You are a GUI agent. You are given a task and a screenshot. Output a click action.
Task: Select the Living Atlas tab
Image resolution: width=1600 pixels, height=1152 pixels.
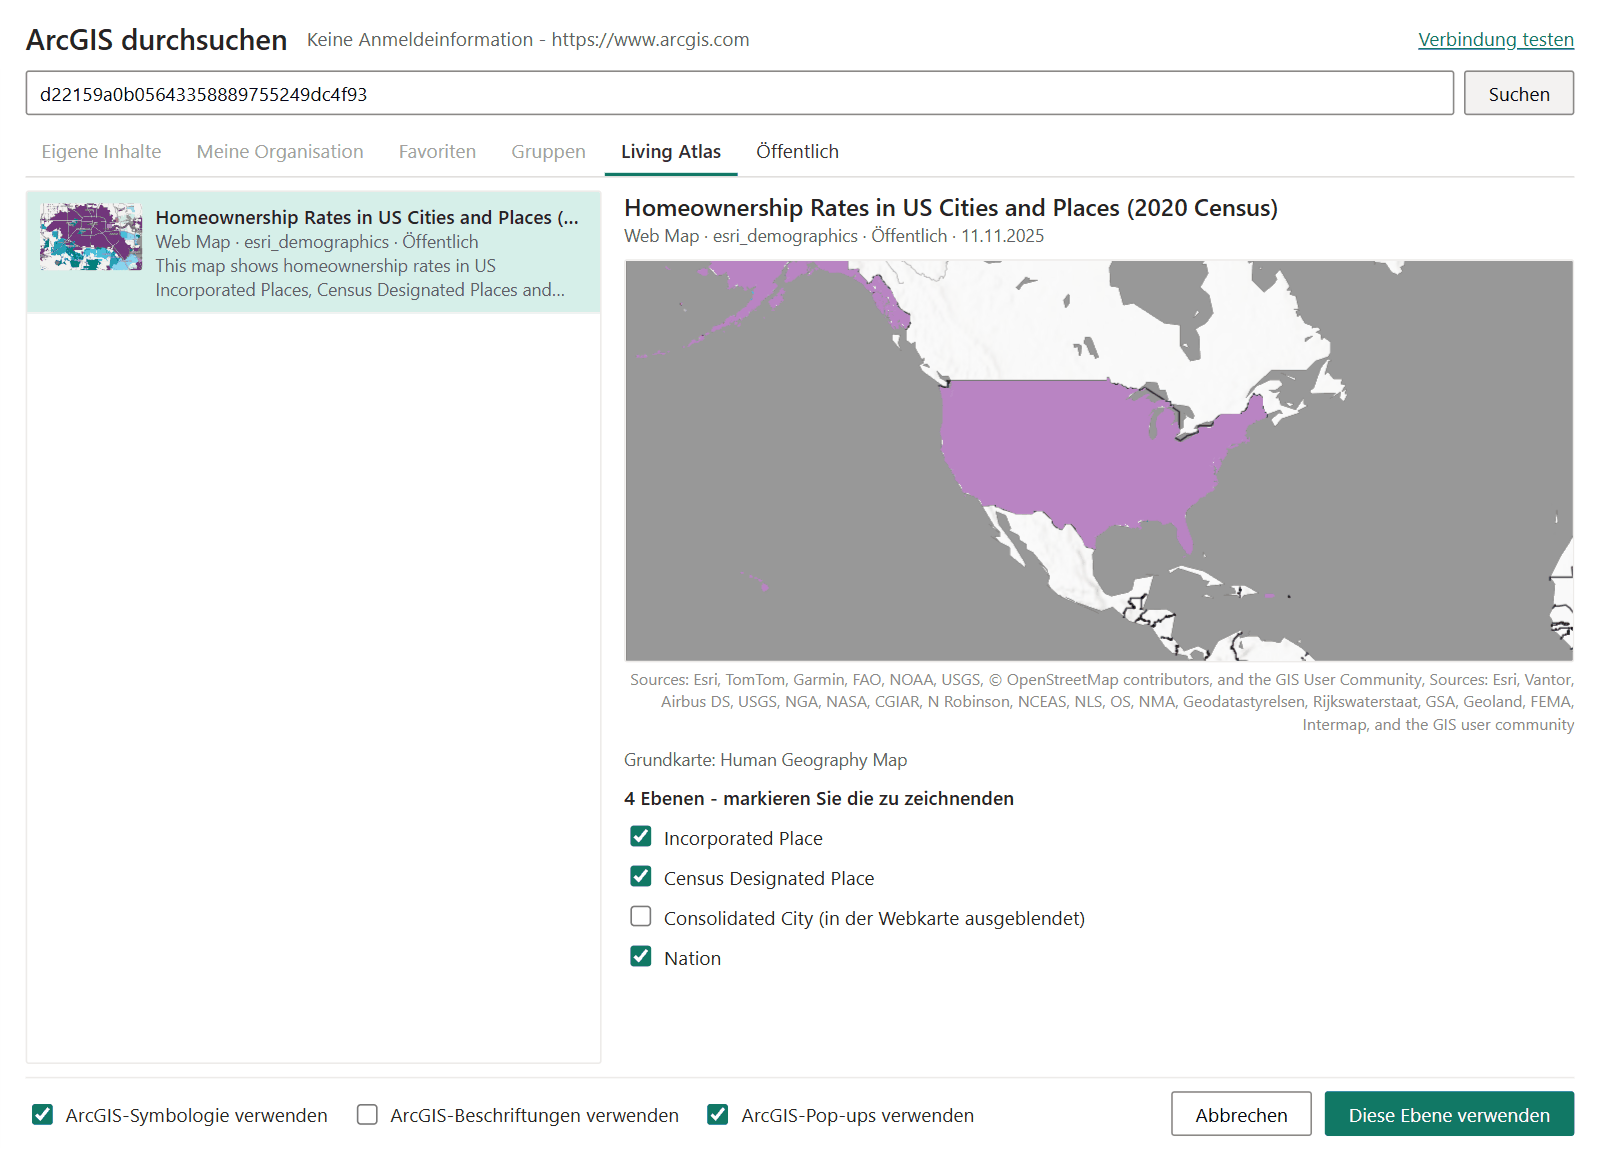(671, 152)
